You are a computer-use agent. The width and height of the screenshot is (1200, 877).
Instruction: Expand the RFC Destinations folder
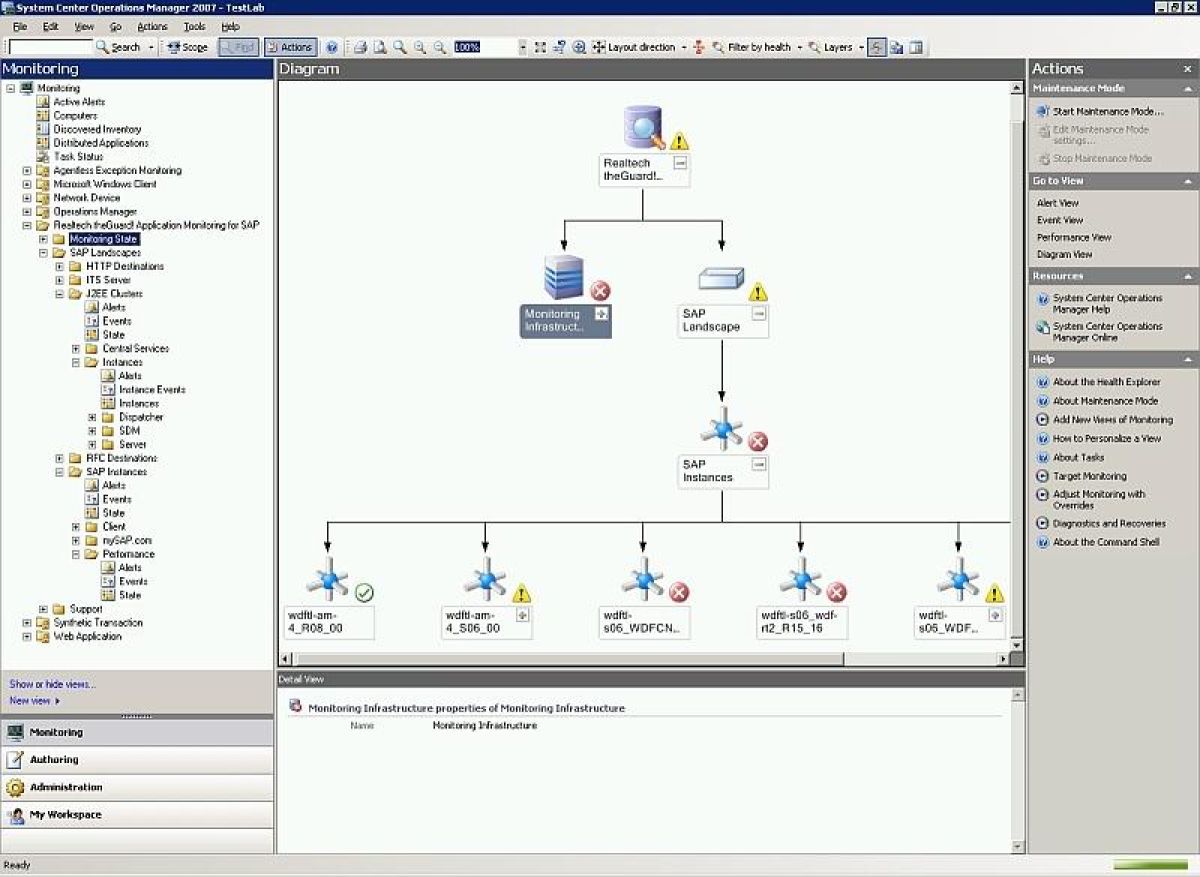pyautogui.click(x=60, y=457)
